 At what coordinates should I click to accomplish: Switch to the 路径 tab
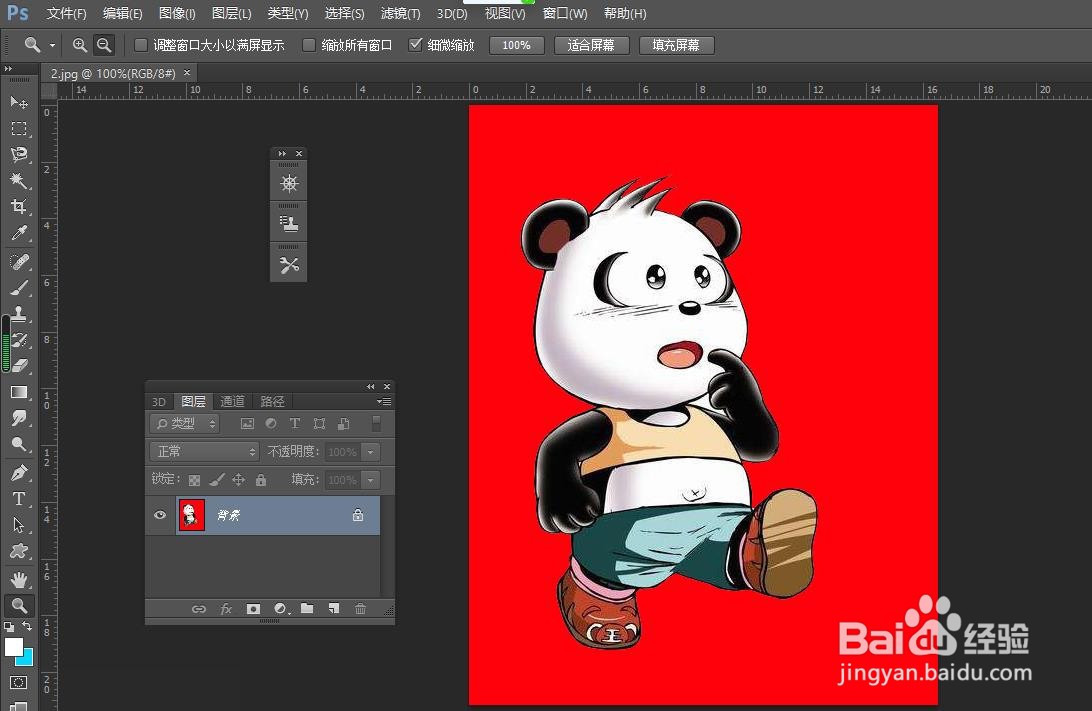tap(272, 401)
